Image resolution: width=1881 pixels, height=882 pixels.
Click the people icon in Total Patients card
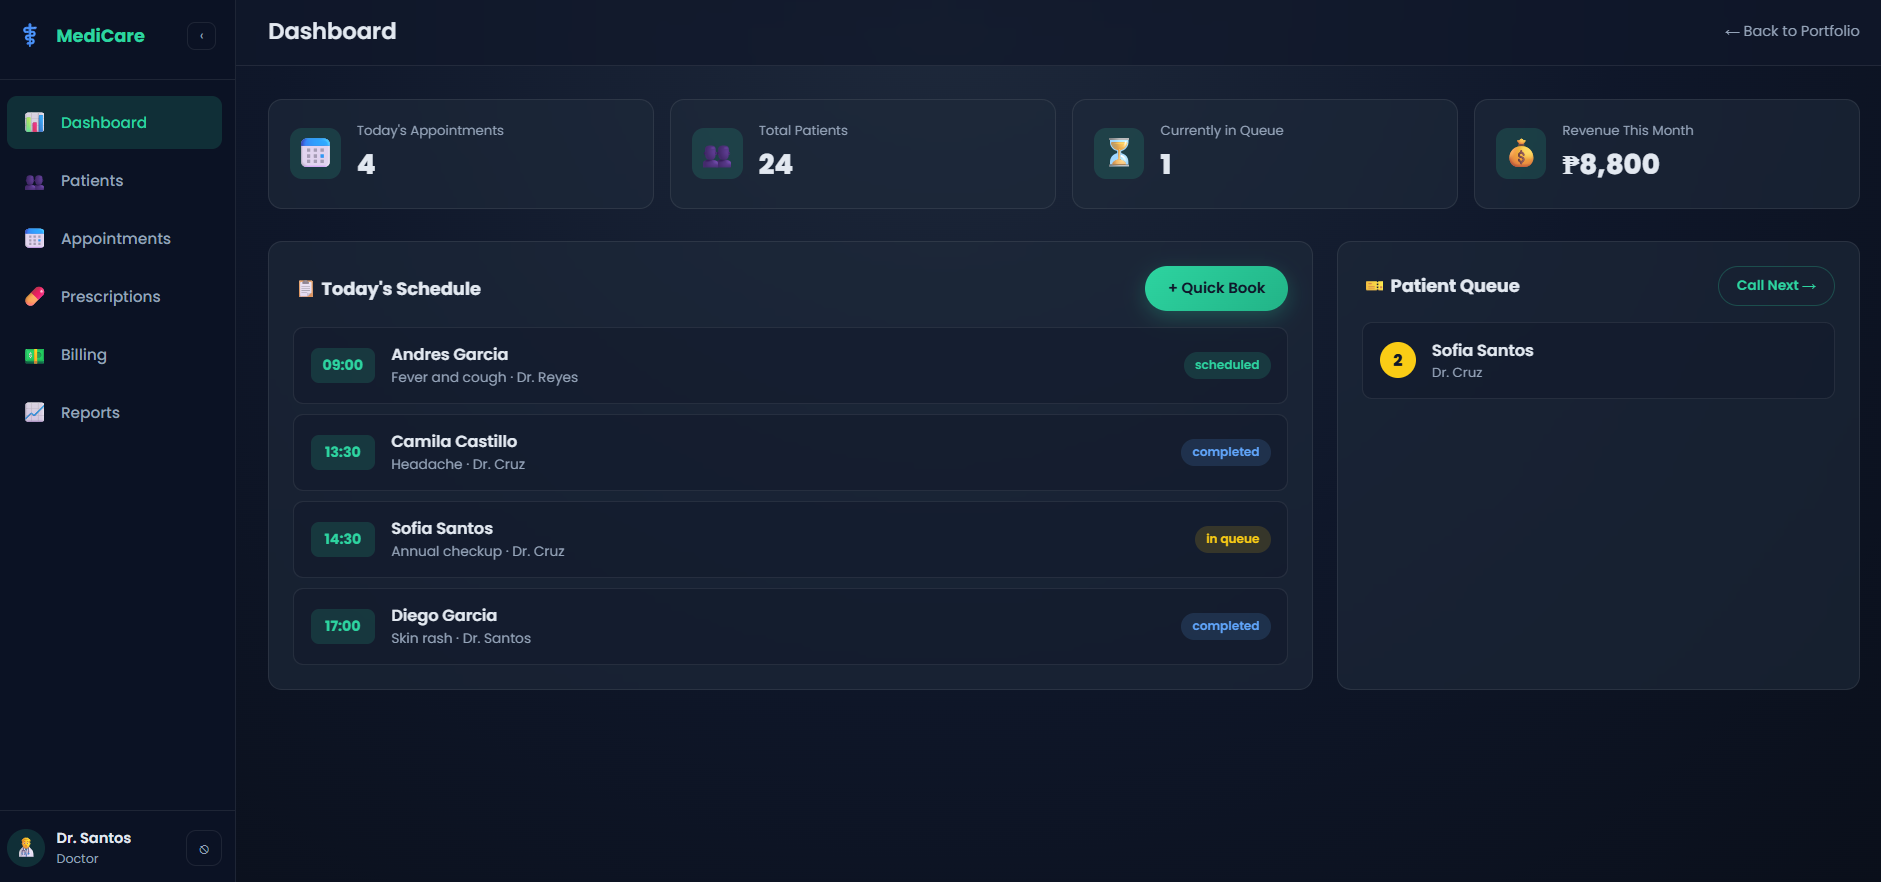tap(717, 154)
